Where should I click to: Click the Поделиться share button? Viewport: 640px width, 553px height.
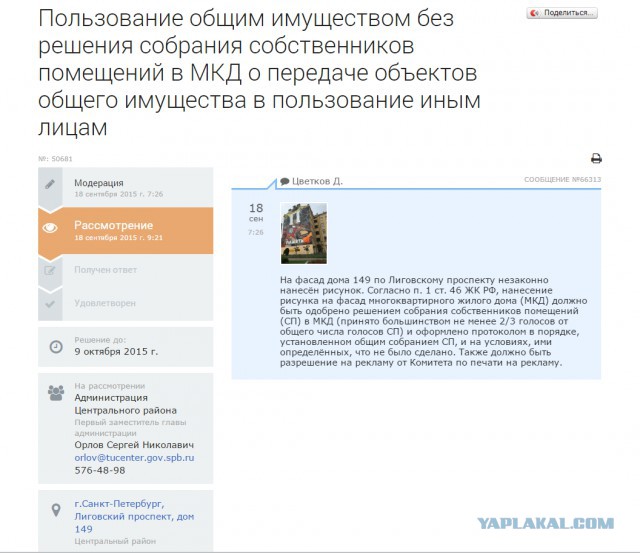562,13
